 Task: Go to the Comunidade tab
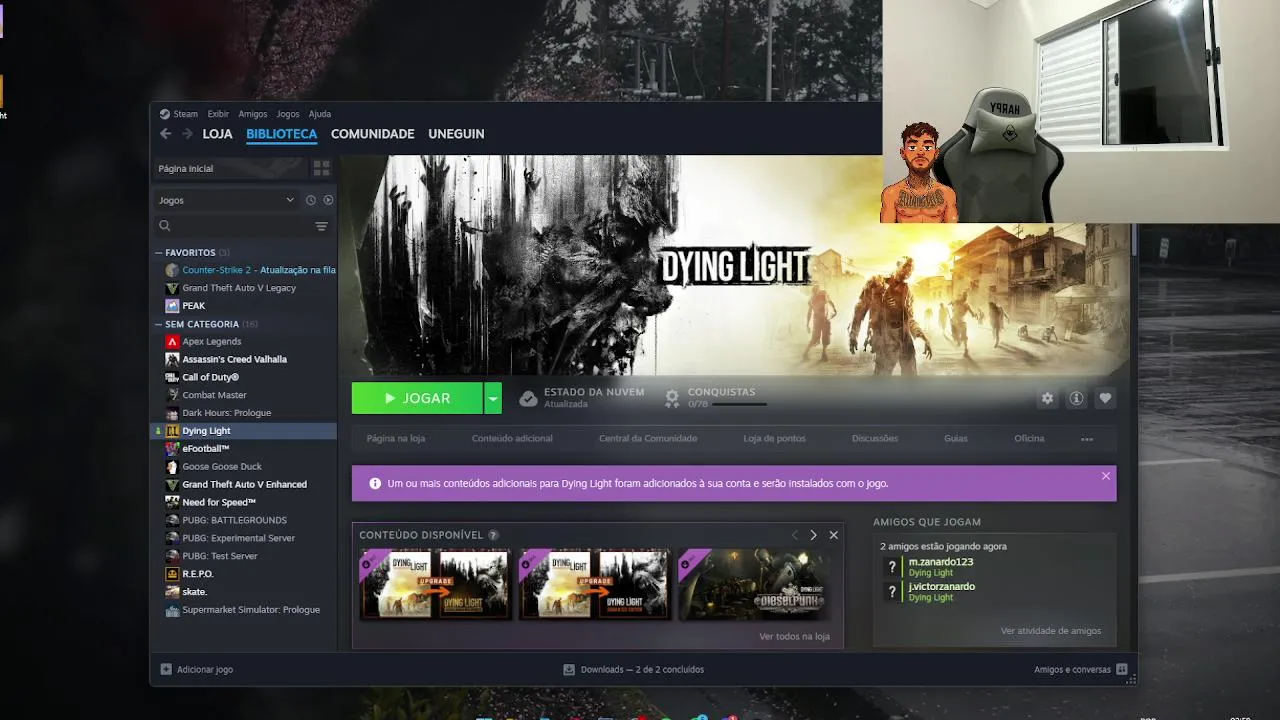point(372,134)
